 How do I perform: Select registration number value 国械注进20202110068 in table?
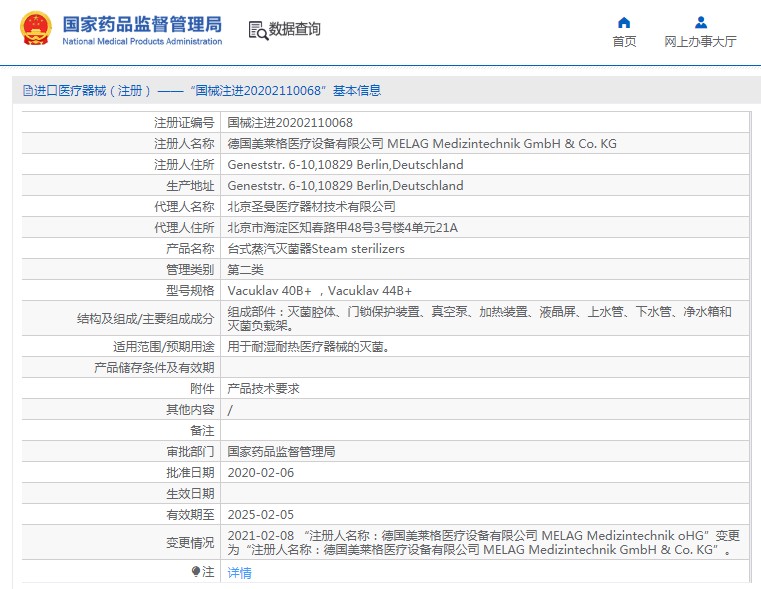click(290, 123)
